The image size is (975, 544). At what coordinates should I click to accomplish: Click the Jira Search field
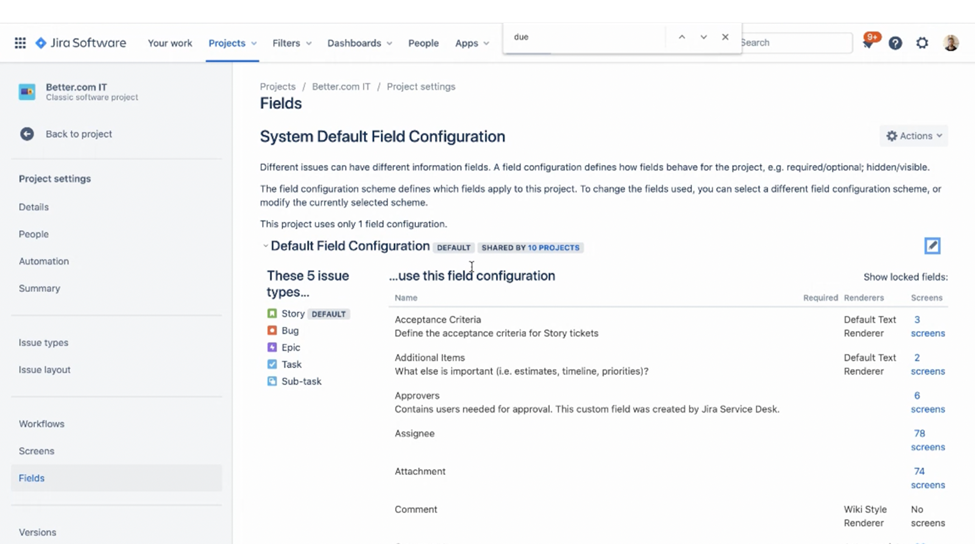click(796, 43)
